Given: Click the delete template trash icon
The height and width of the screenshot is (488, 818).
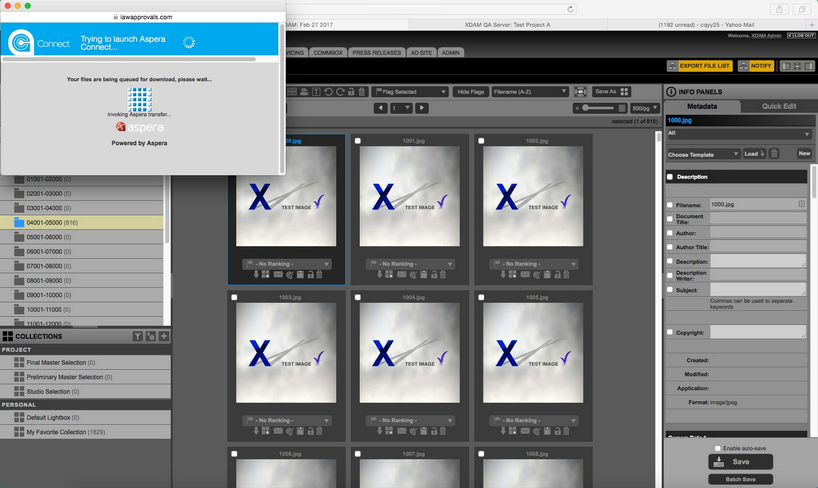Looking at the screenshot, I should (775, 154).
